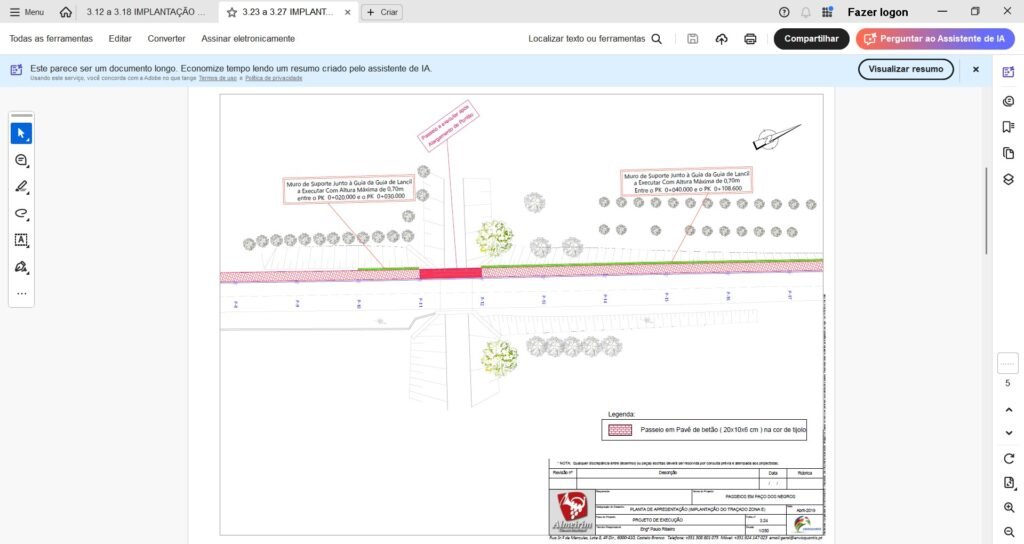This screenshot has height=544, width=1024.
Task: Switch to the 3.12 a 3.18 IMPLANTAÇÃO tab
Action: 146,12
